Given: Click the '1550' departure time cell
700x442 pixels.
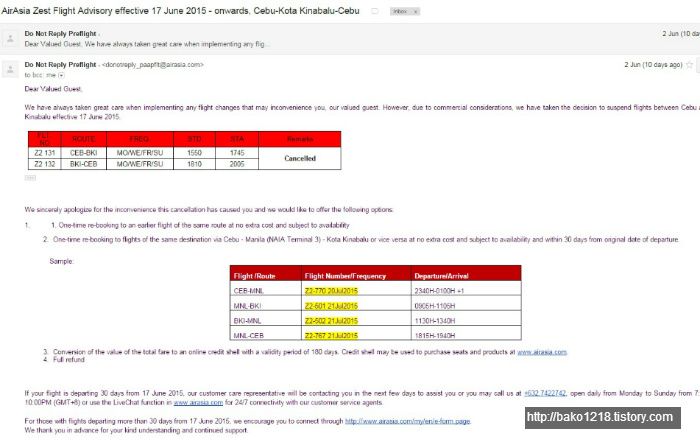Looking at the screenshot, I should click(194, 153).
